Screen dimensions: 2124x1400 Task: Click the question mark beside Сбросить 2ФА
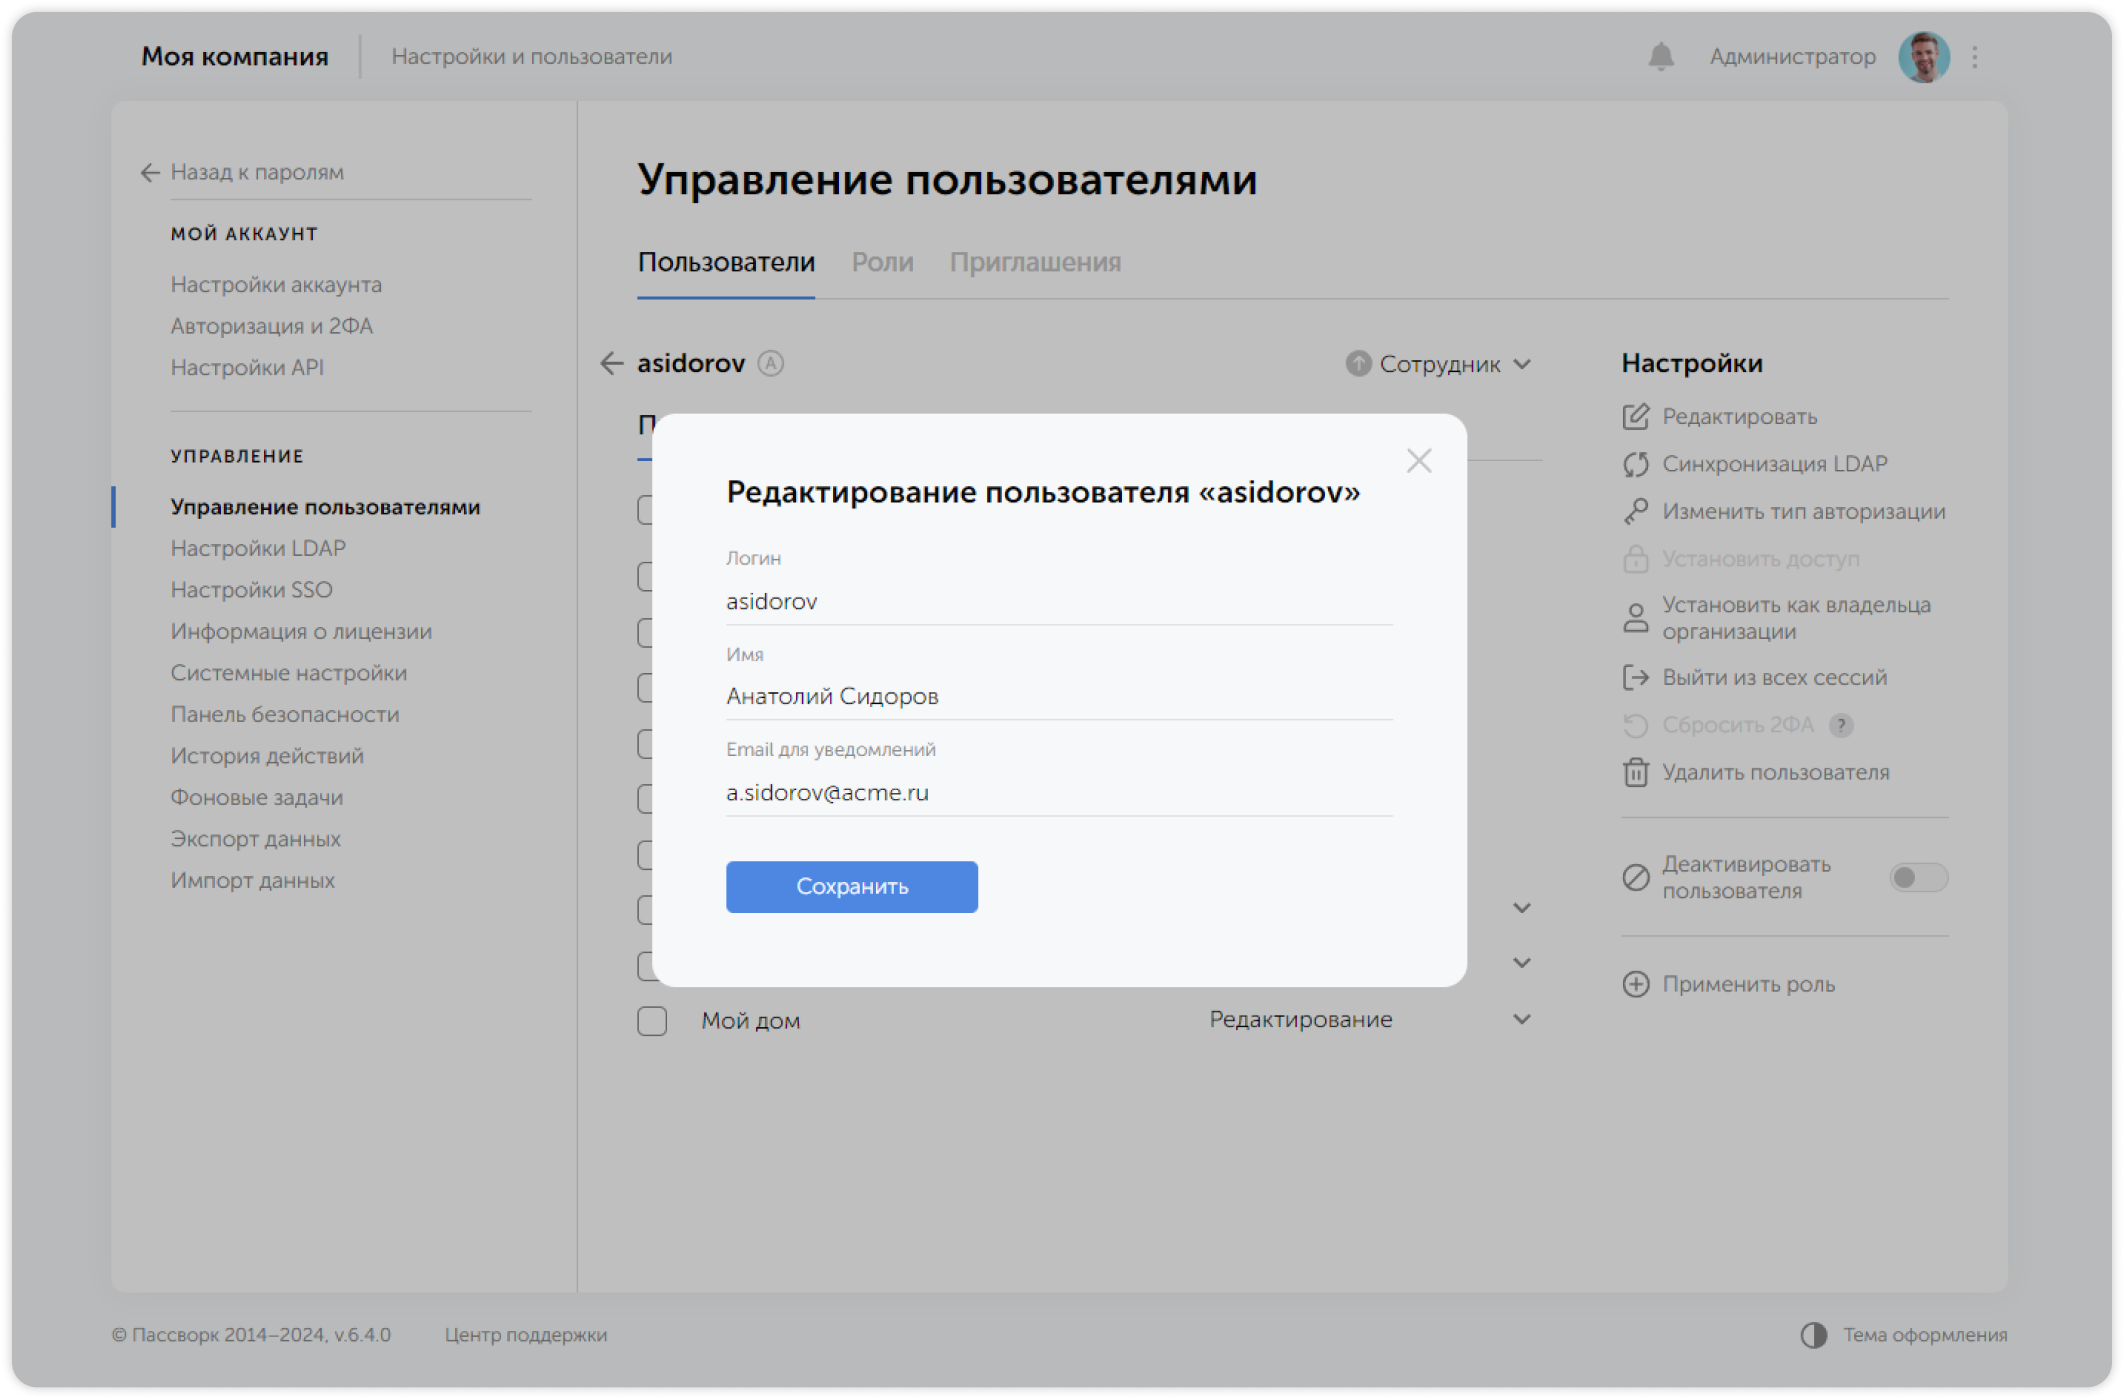pos(1843,725)
